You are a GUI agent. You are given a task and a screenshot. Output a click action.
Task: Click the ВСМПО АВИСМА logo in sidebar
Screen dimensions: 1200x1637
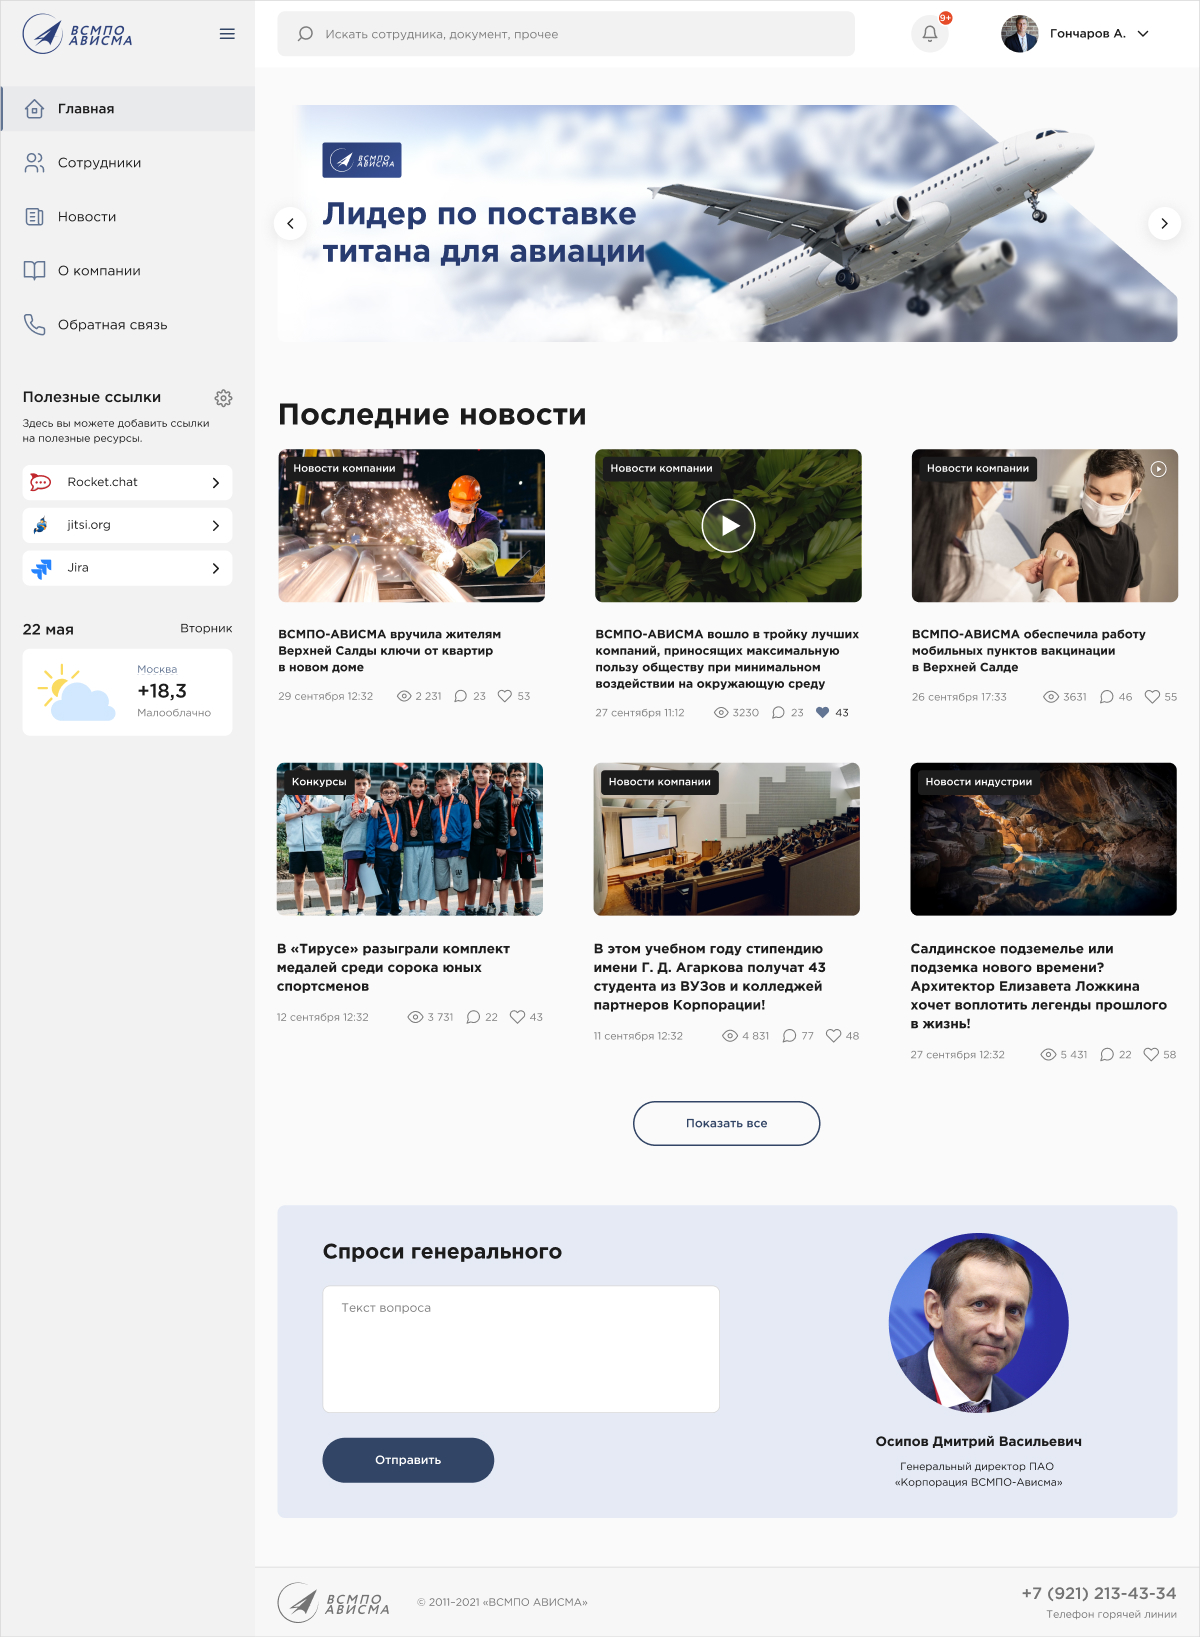(x=78, y=34)
